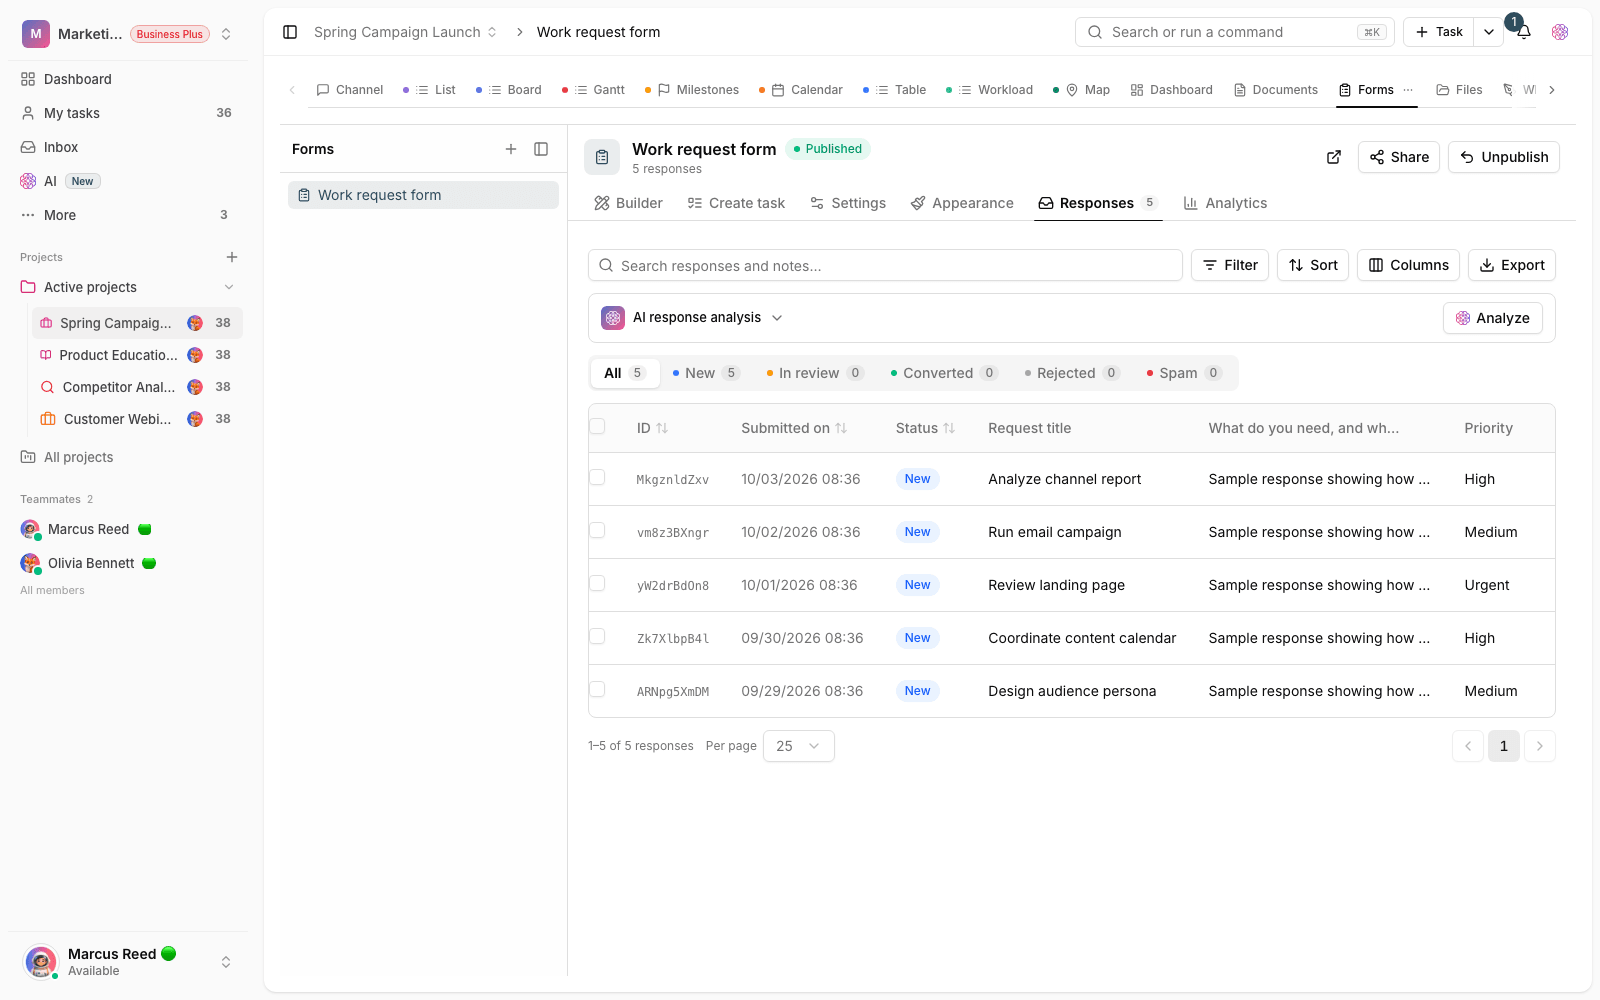1600x1000 pixels.
Task: Open Dashboard in left sidebar
Action: 126,79
